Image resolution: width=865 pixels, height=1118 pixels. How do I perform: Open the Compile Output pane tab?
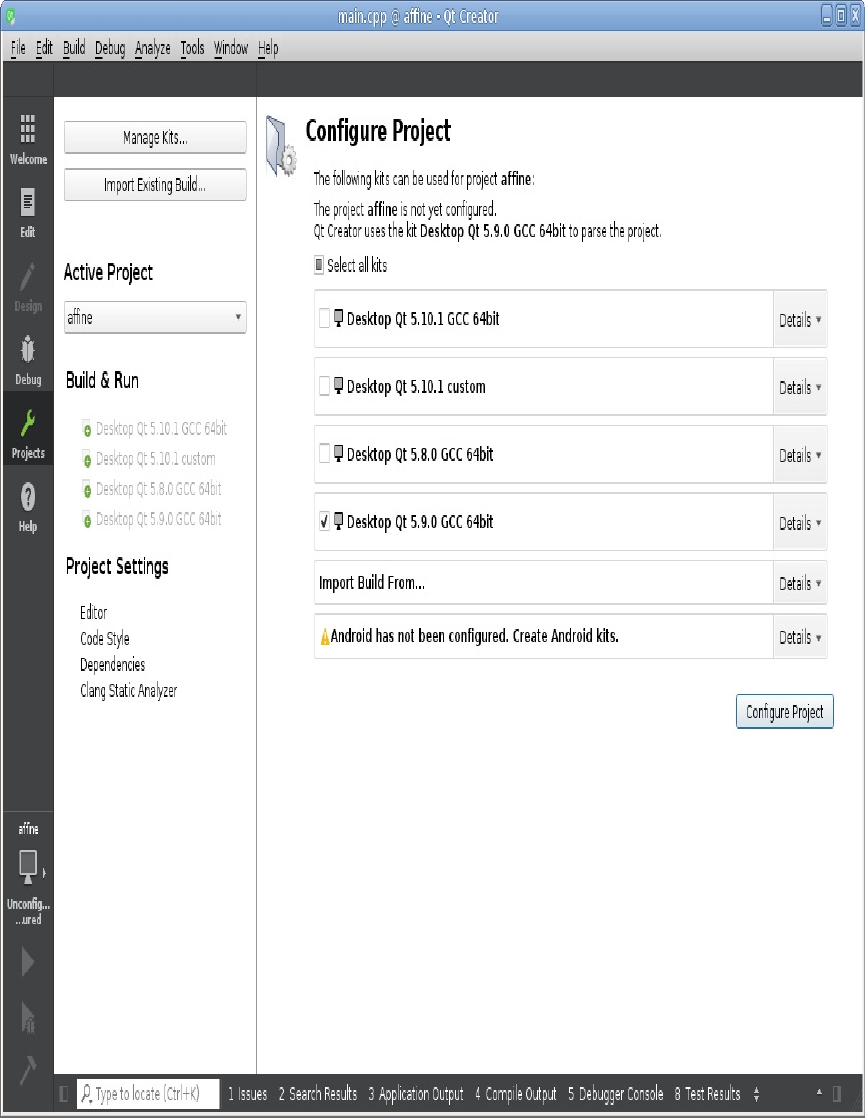pyautogui.click(x=516, y=1094)
